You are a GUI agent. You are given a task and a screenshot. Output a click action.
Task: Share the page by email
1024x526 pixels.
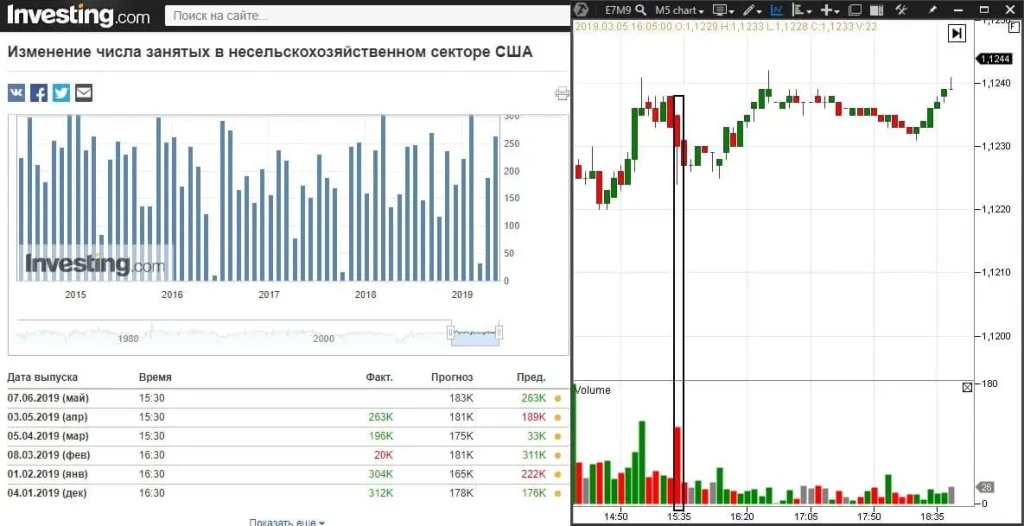[84, 93]
